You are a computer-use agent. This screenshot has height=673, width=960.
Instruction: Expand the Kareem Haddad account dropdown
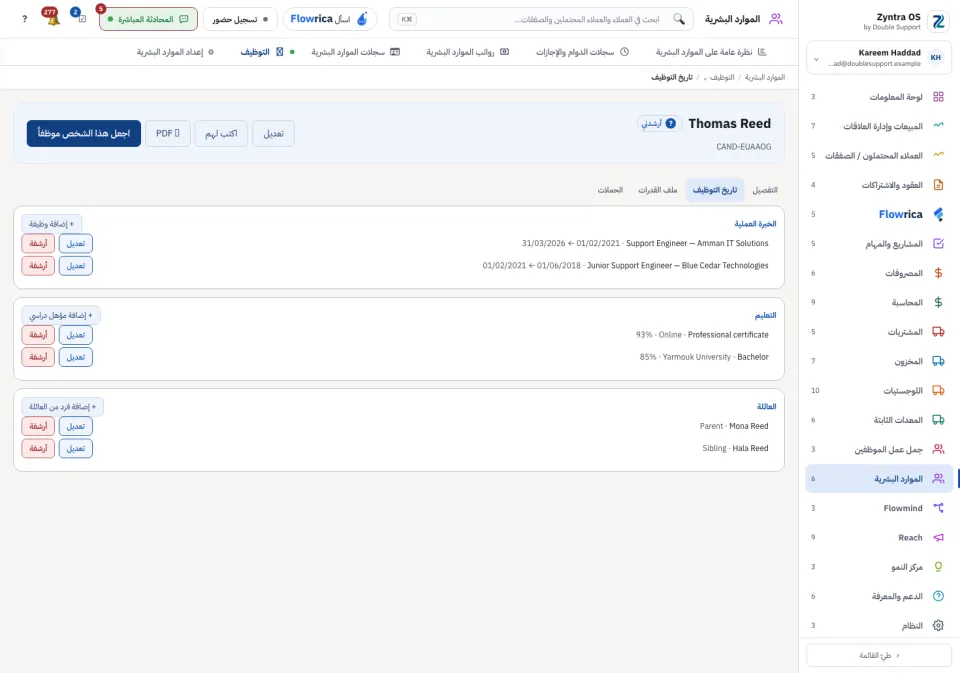[816, 59]
